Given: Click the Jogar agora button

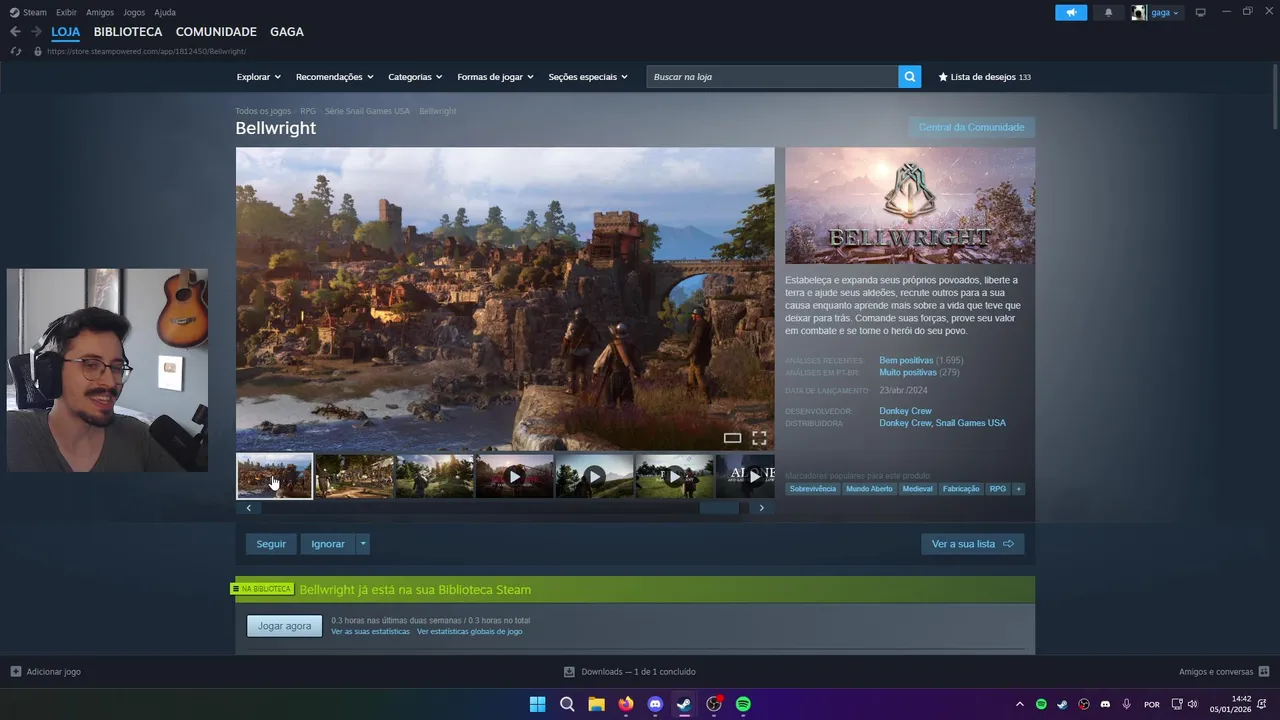Looking at the screenshot, I should coord(285,626).
